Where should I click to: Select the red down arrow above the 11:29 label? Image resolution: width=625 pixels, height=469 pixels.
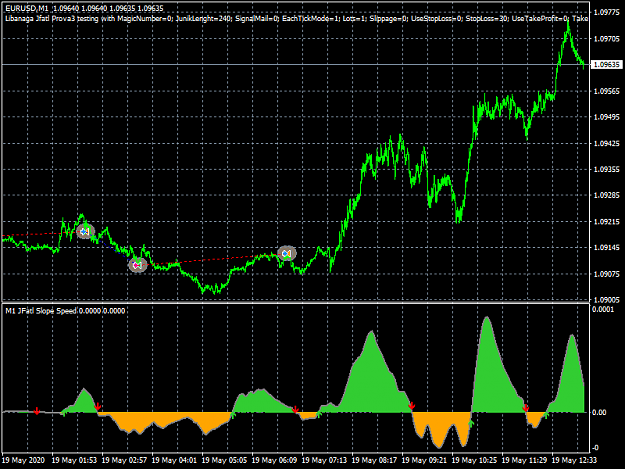526,408
